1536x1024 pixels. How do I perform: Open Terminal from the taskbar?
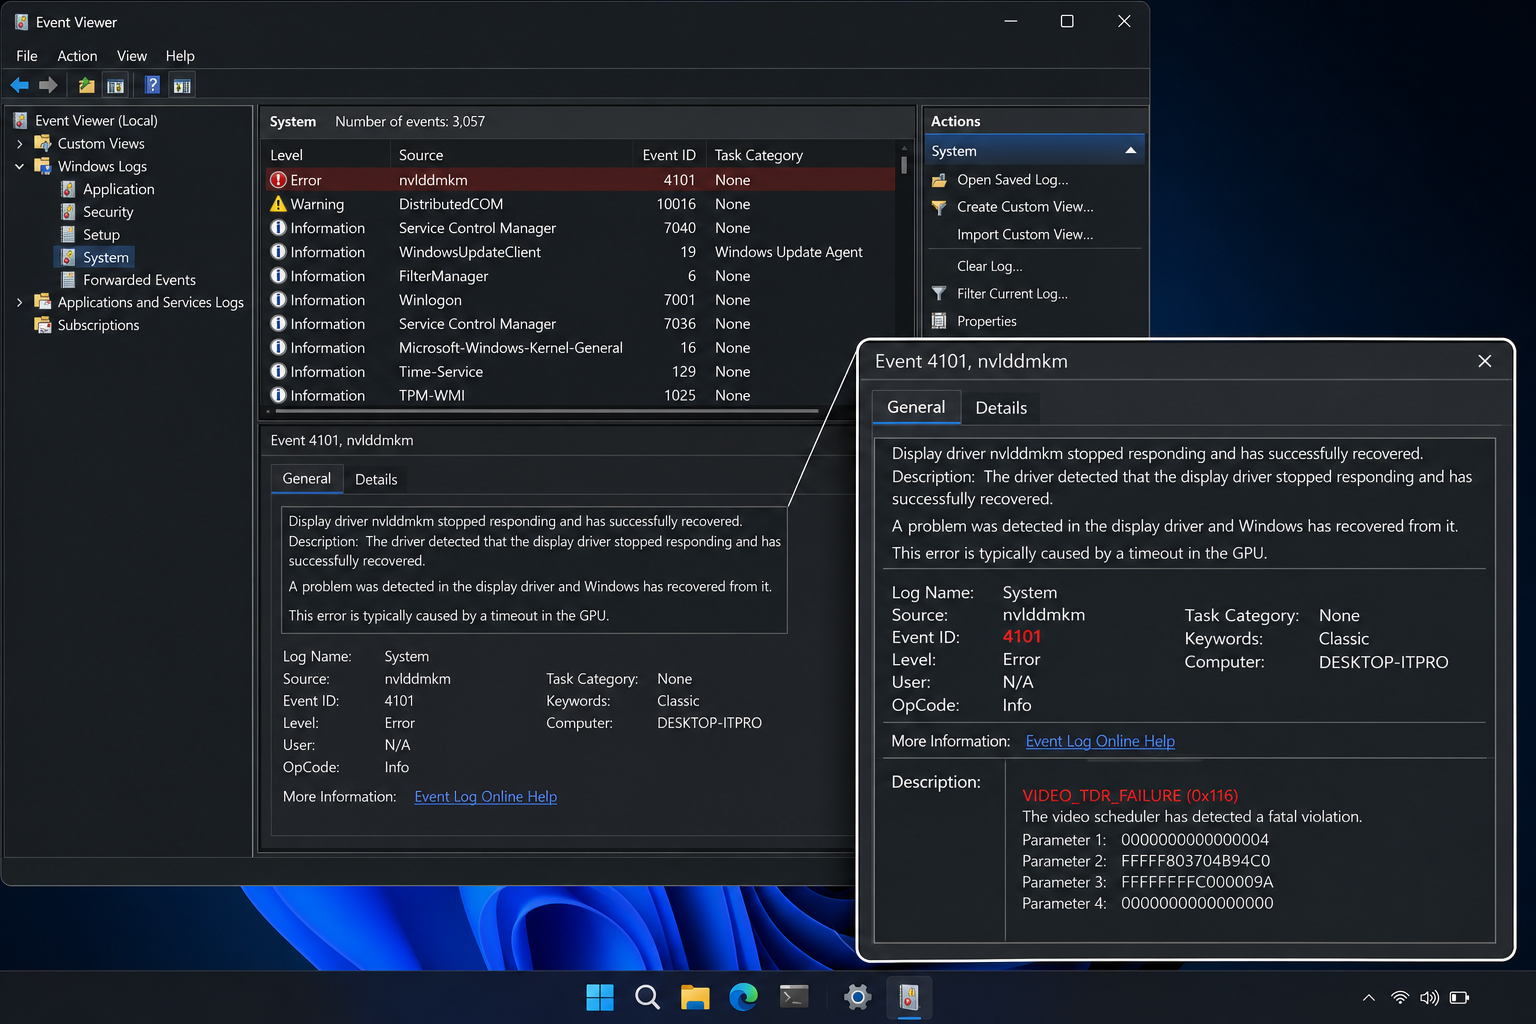(x=794, y=997)
